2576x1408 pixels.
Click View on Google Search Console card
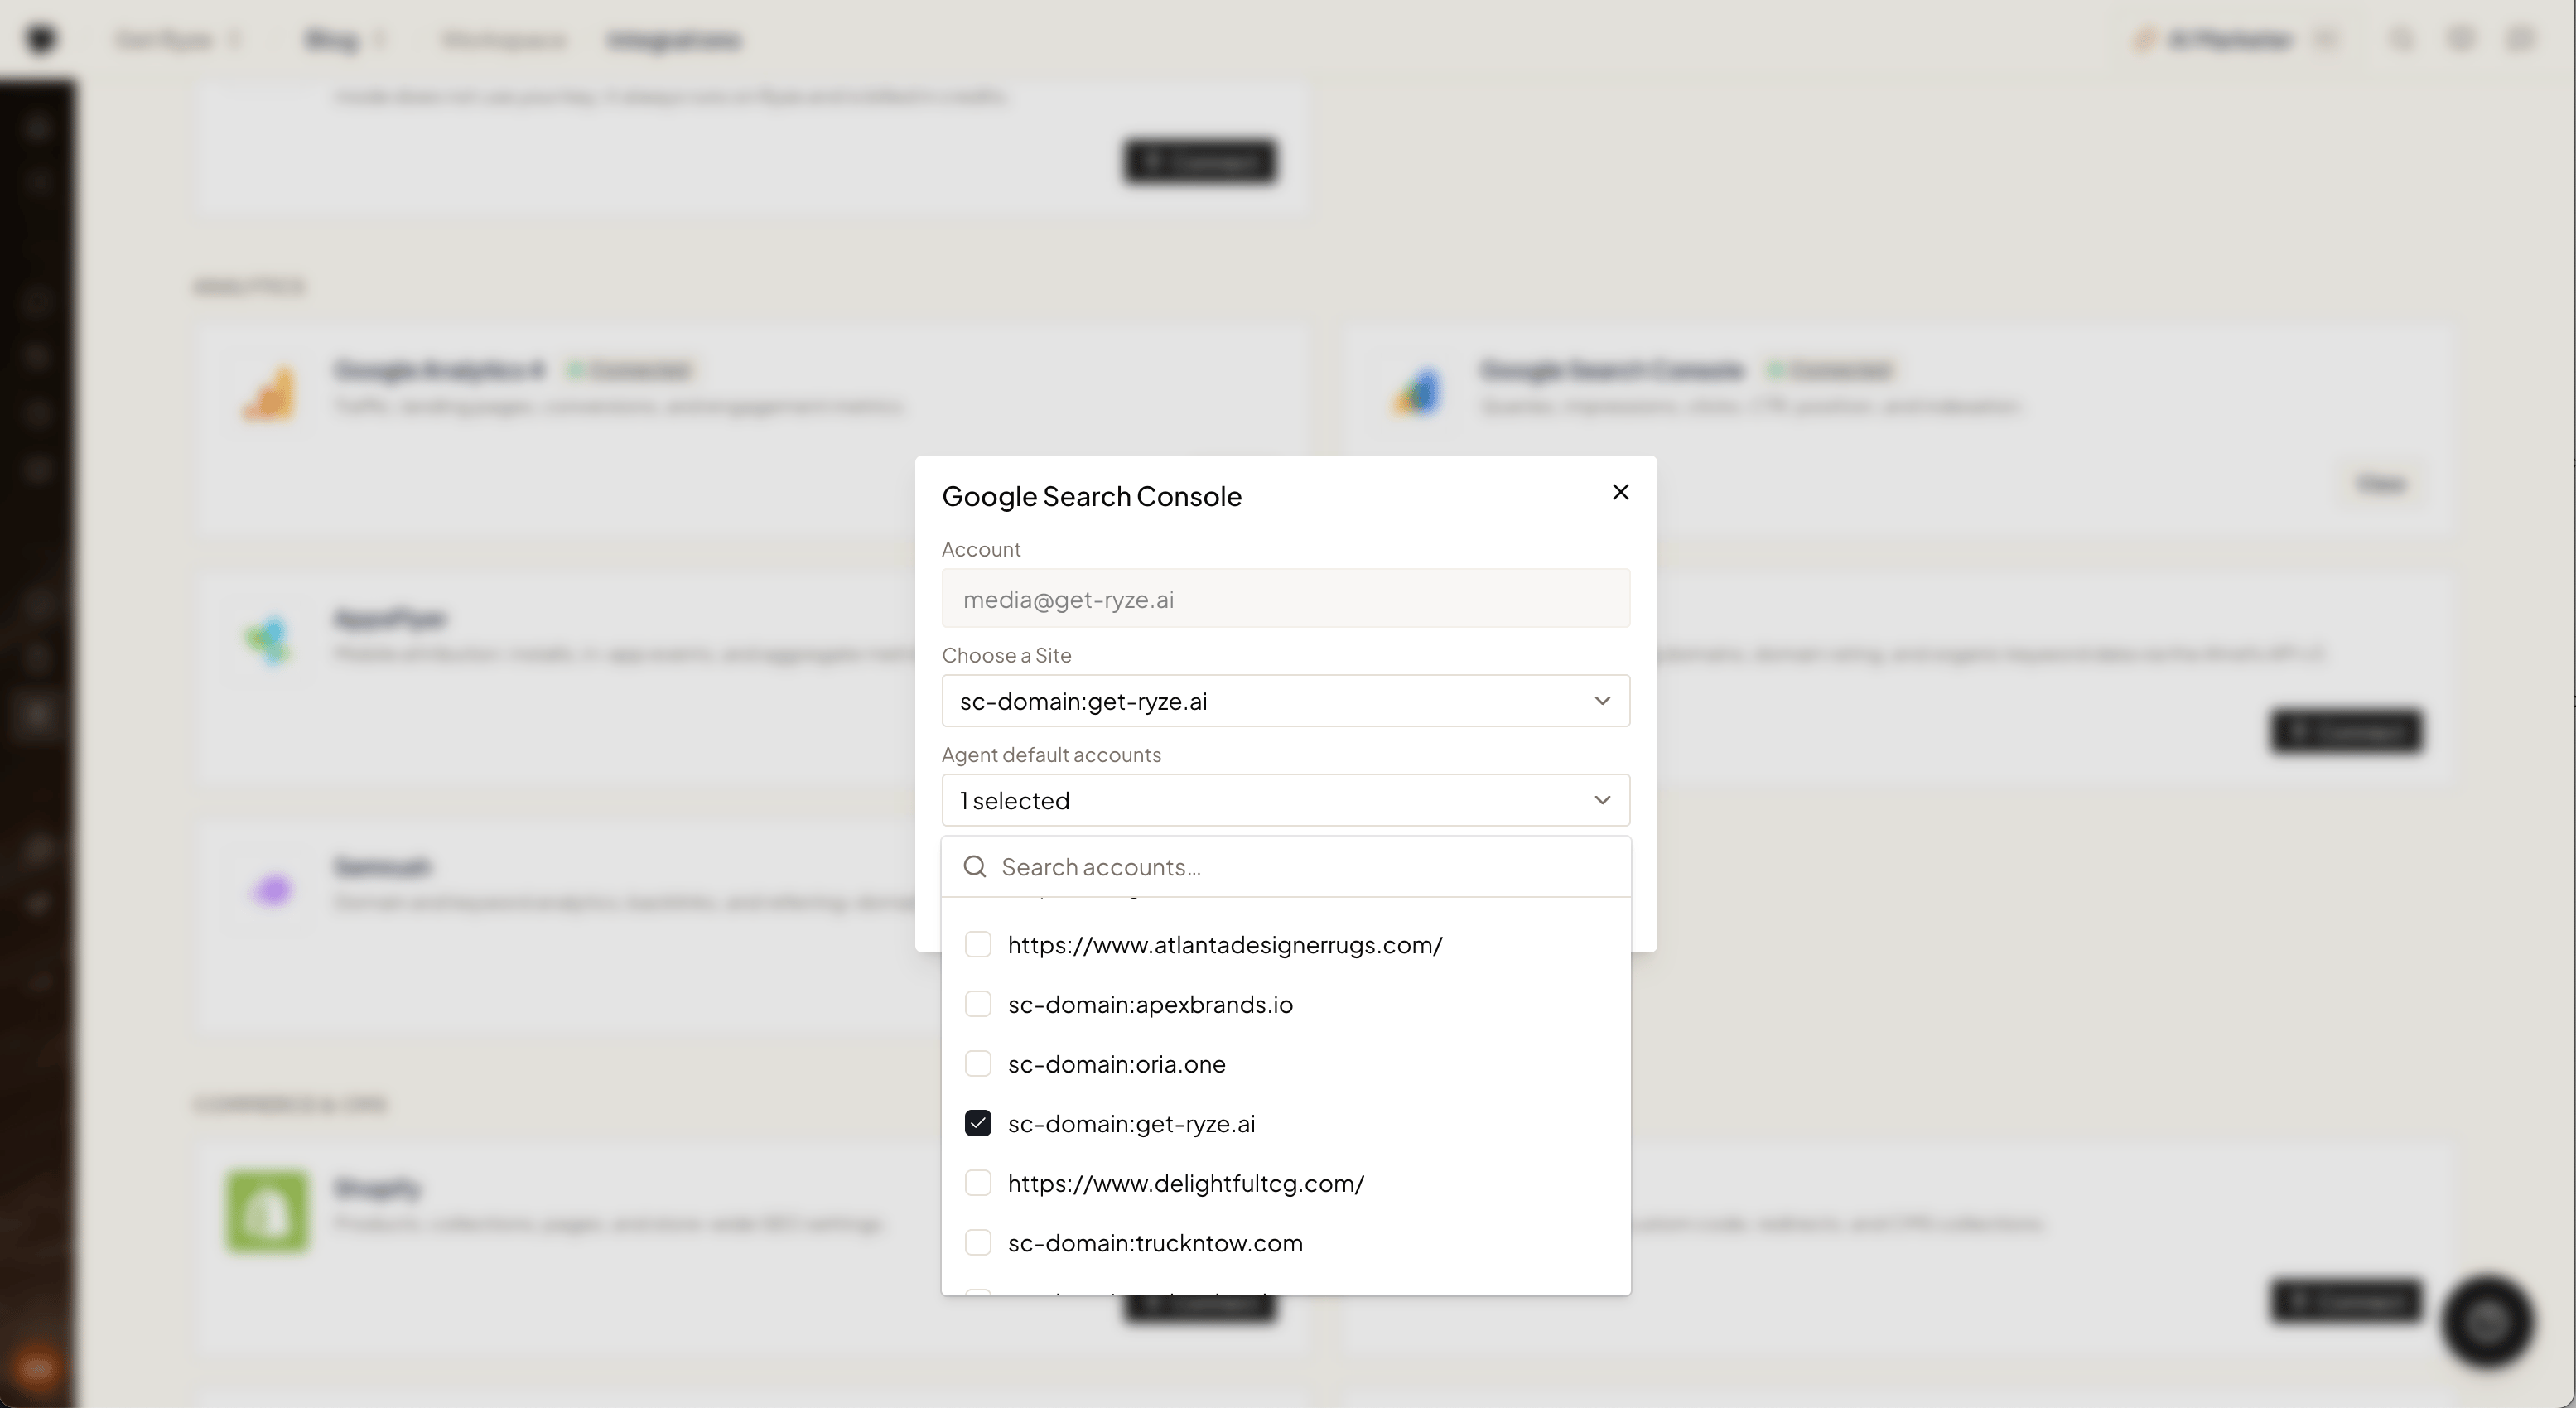point(2381,484)
